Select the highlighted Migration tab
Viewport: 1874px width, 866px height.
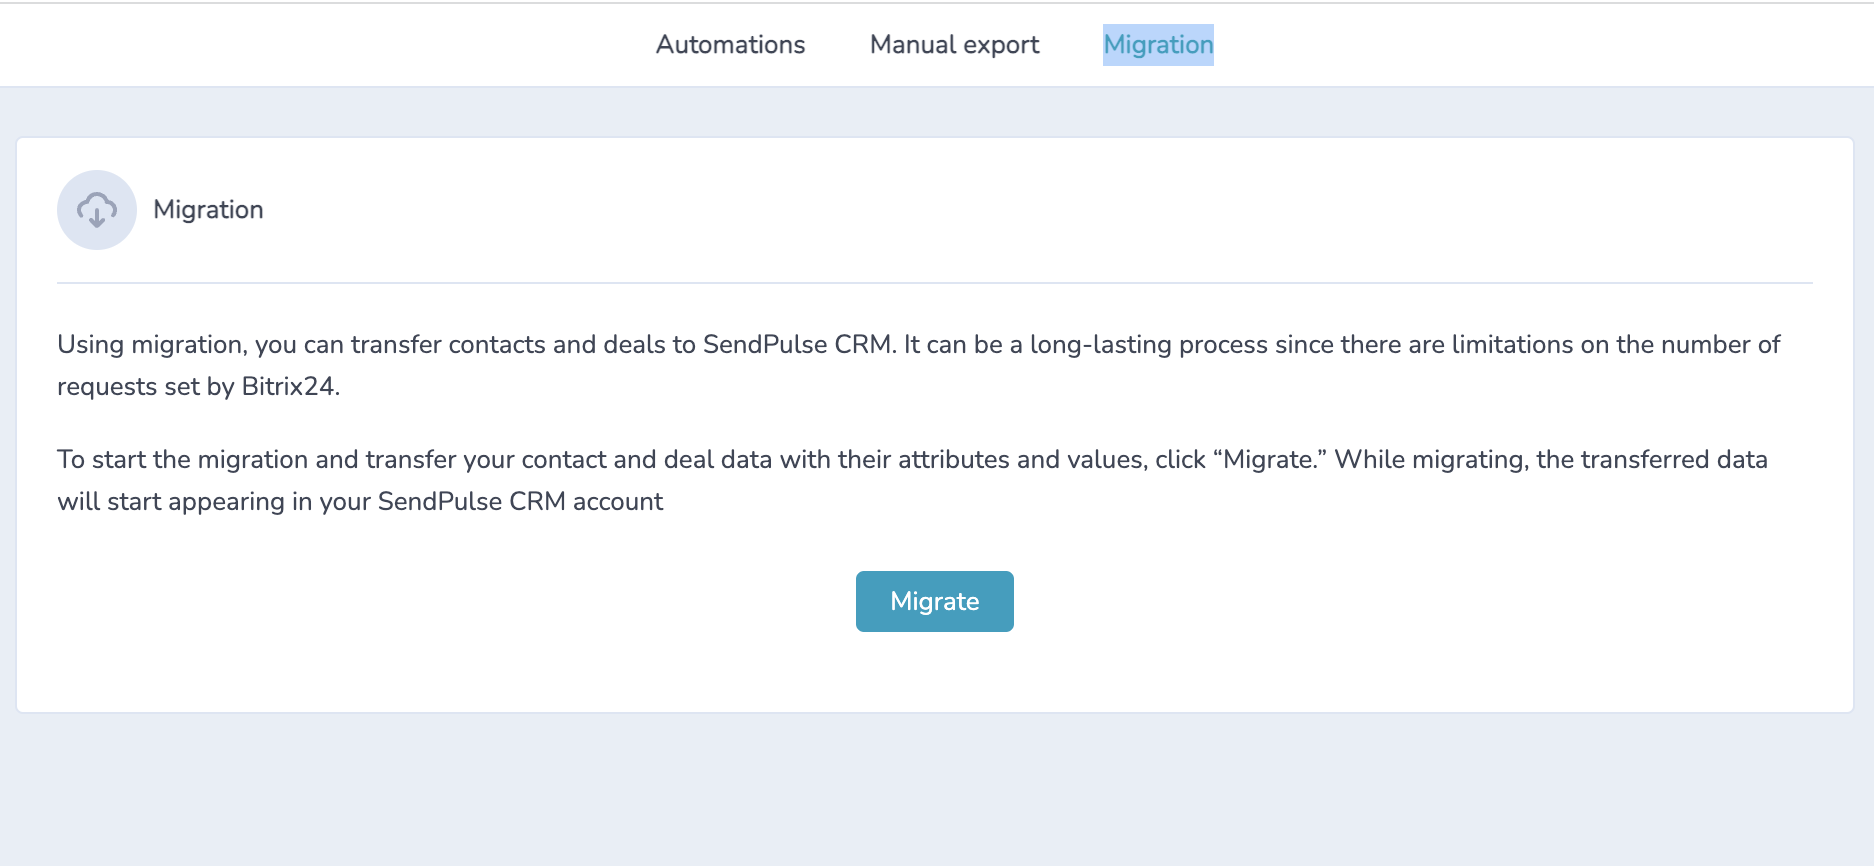(1158, 45)
